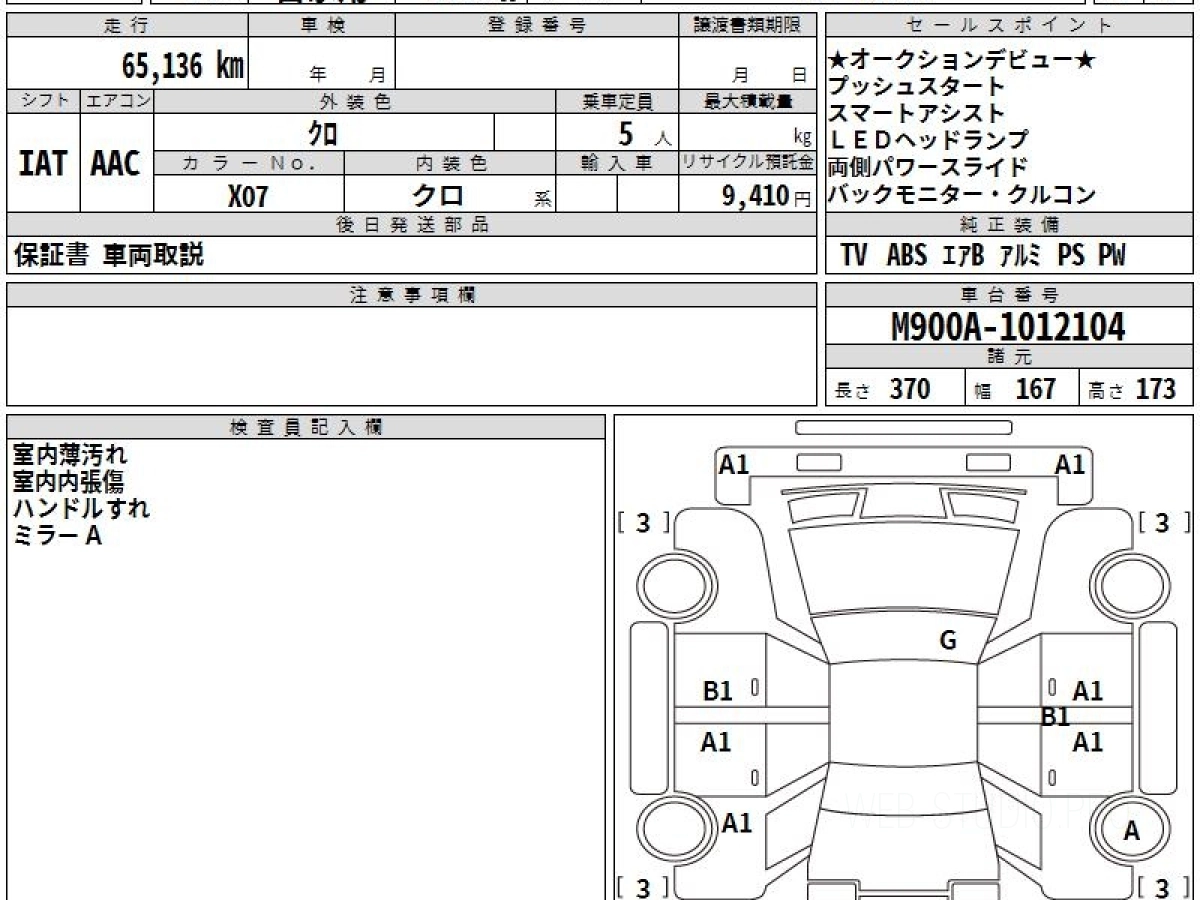This screenshot has width=1200, height=900.
Task: Click the A1 mark at top-right bumper corner
Action: [x=1070, y=464]
